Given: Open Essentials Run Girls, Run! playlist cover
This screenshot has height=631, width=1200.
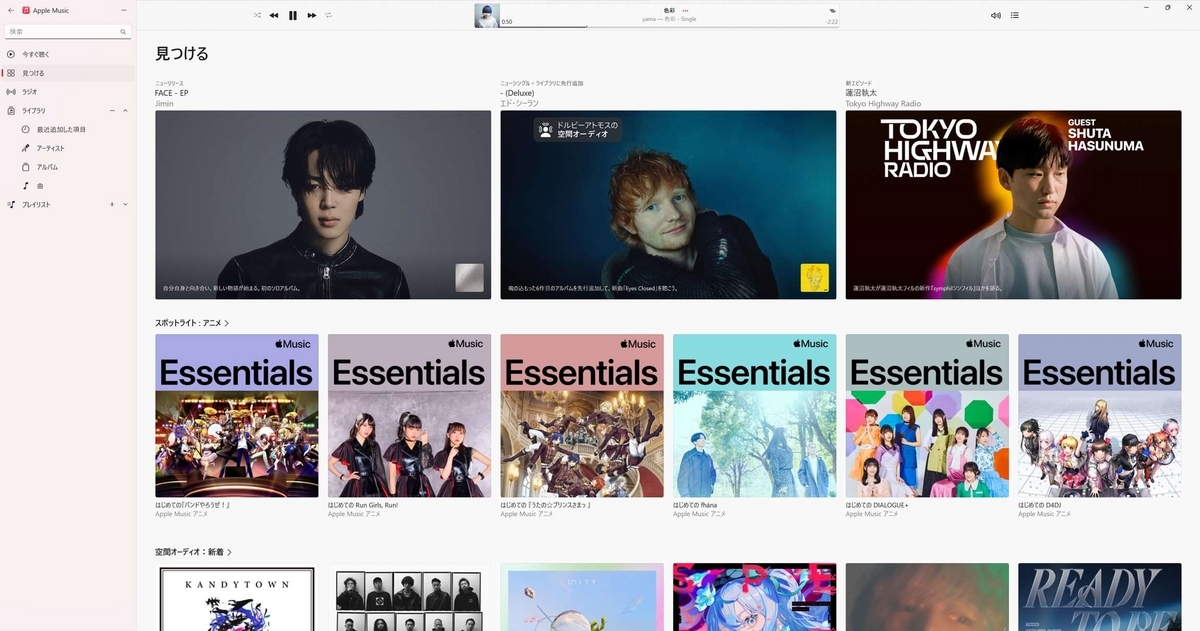Looking at the screenshot, I should pyautogui.click(x=409, y=415).
